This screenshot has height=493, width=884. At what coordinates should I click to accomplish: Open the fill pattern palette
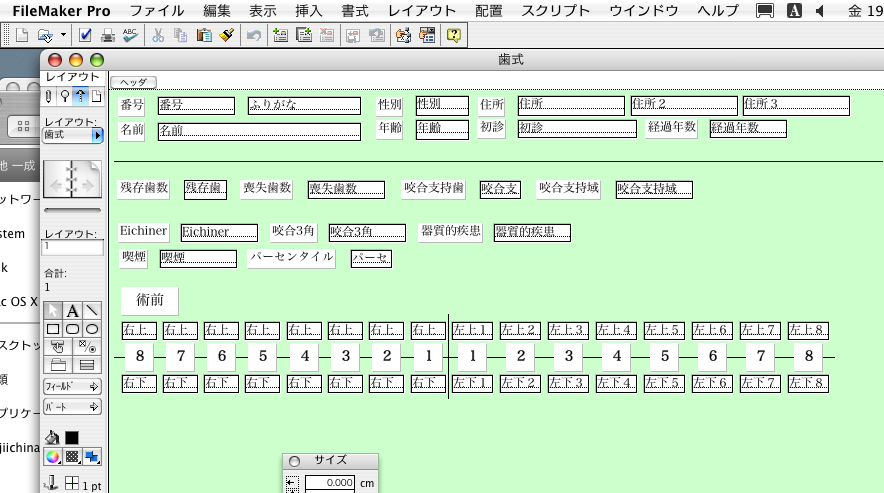coord(72,456)
